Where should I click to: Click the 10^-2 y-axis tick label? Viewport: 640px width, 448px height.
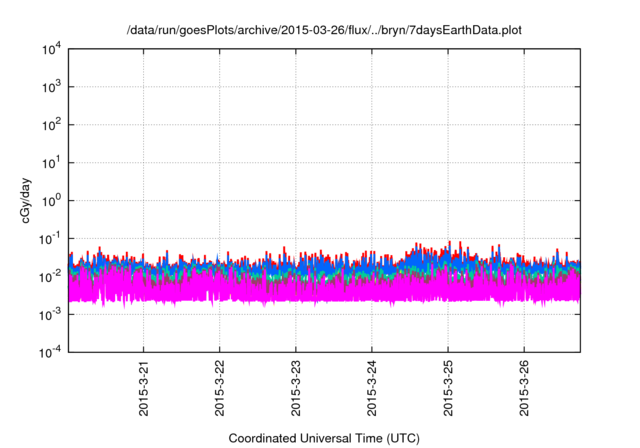[51, 277]
